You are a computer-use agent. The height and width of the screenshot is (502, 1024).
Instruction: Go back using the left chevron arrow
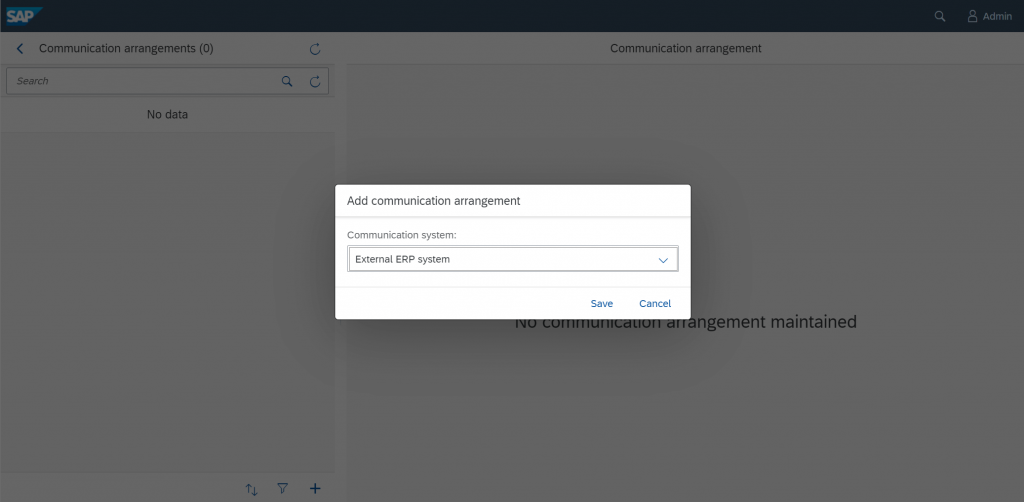coord(20,48)
